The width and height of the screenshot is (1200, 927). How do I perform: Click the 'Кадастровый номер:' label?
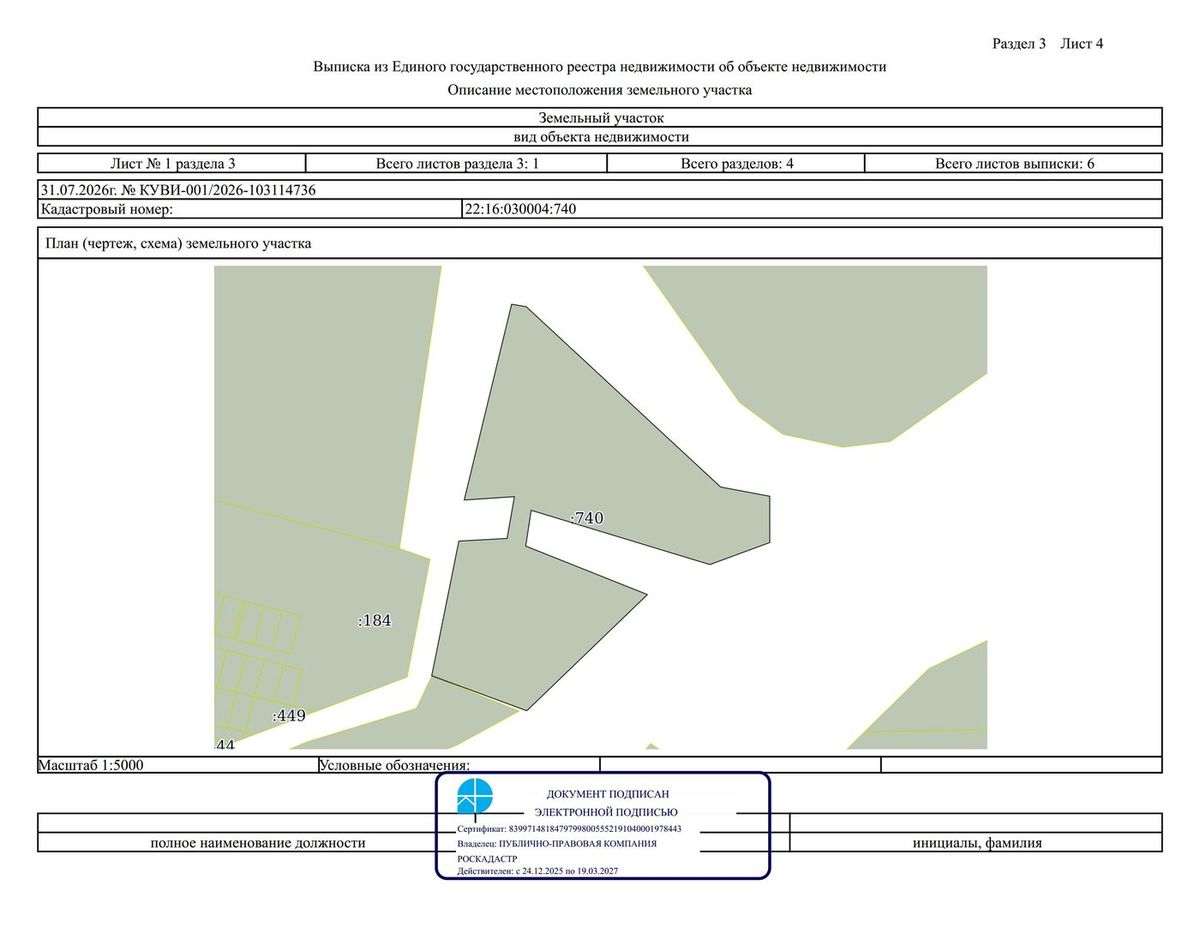coord(107,209)
